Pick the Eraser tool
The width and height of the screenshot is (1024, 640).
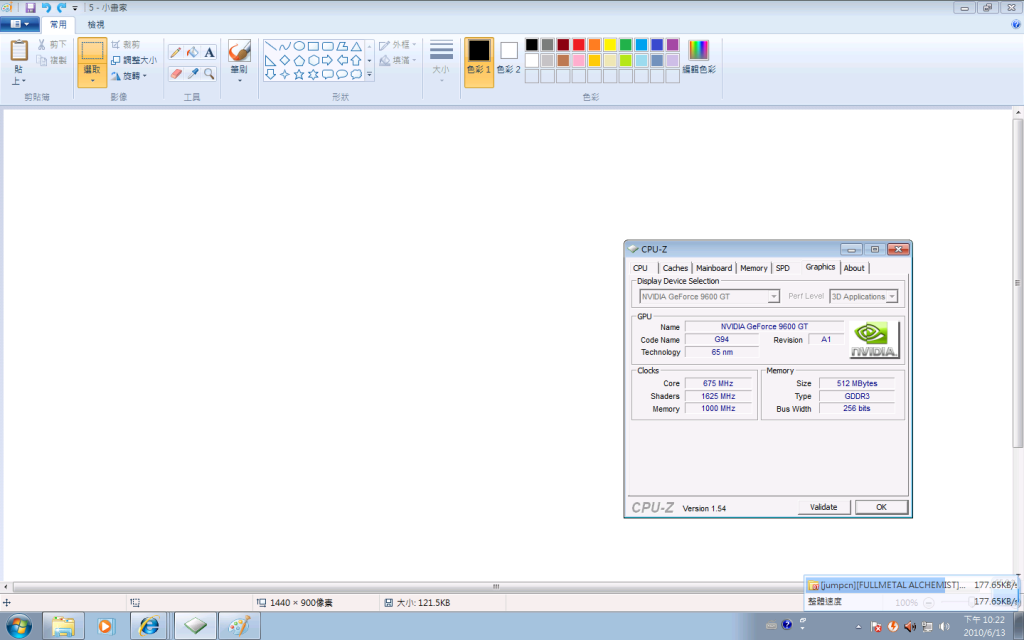(176, 74)
